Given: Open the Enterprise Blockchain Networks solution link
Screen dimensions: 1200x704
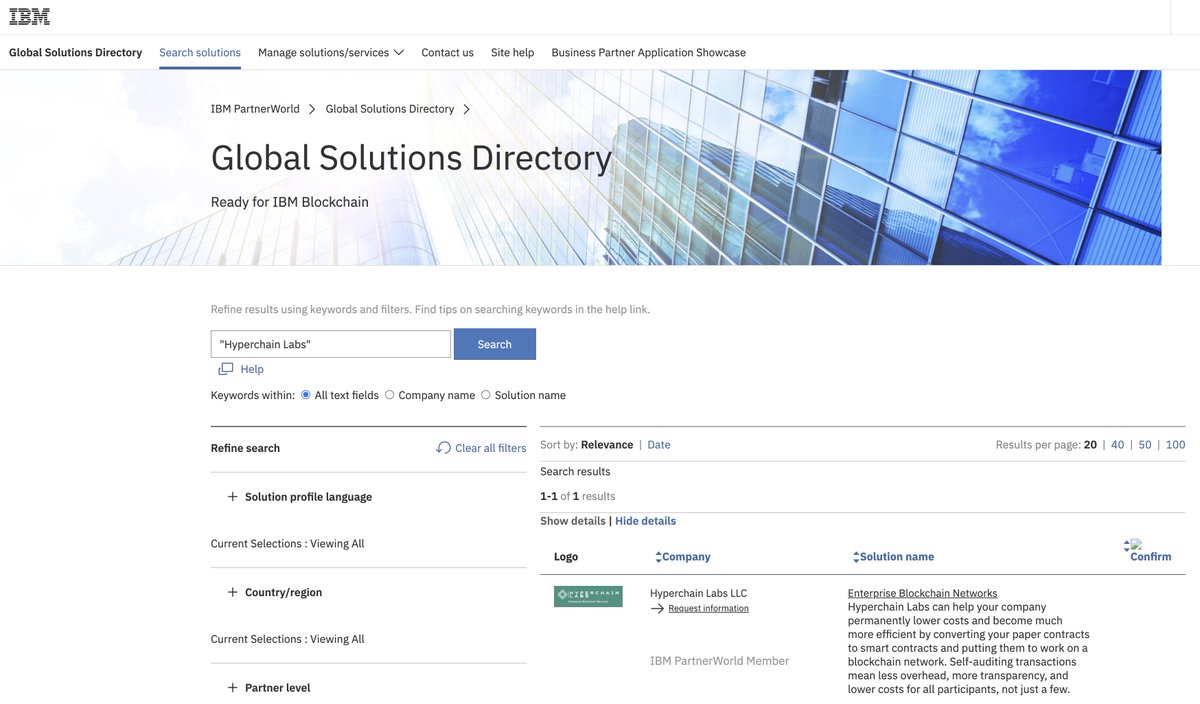Looking at the screenshot, I should (x=922, y=593).
